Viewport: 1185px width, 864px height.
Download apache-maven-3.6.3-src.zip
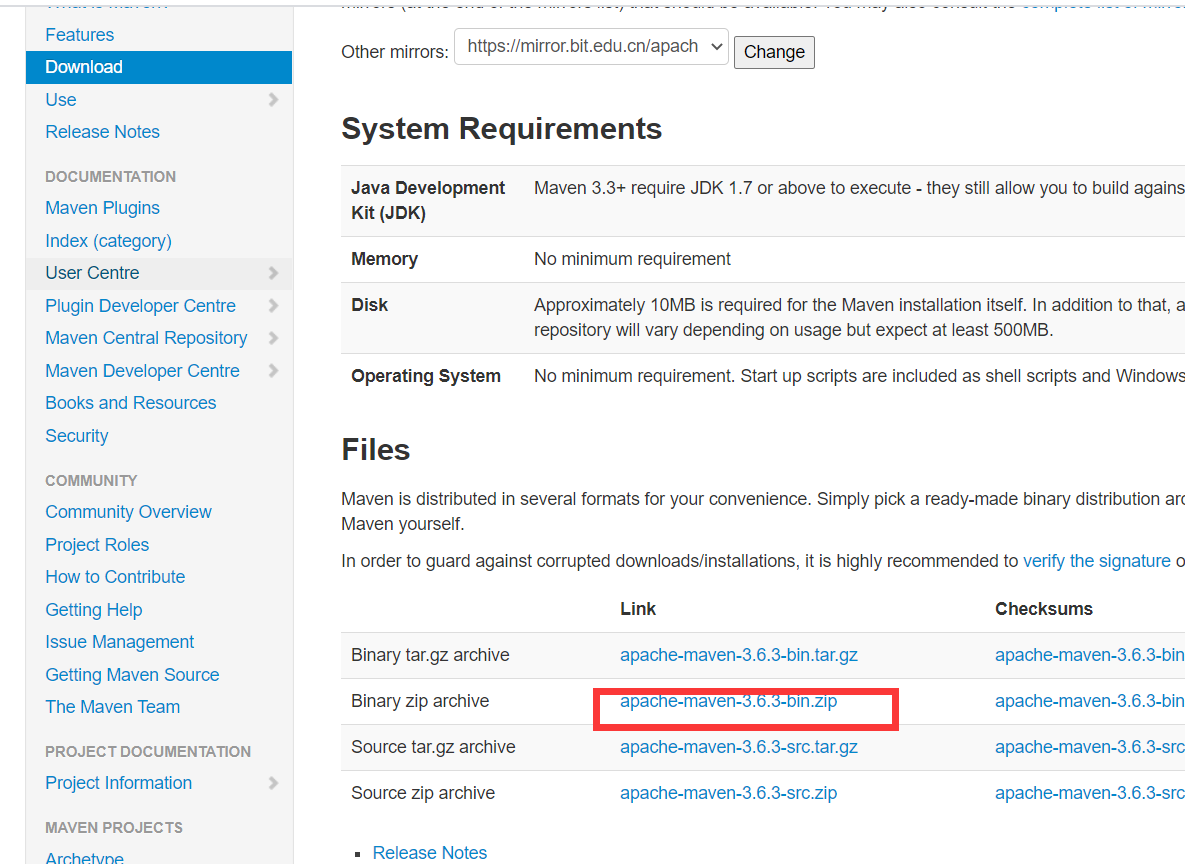pos(729,793)
